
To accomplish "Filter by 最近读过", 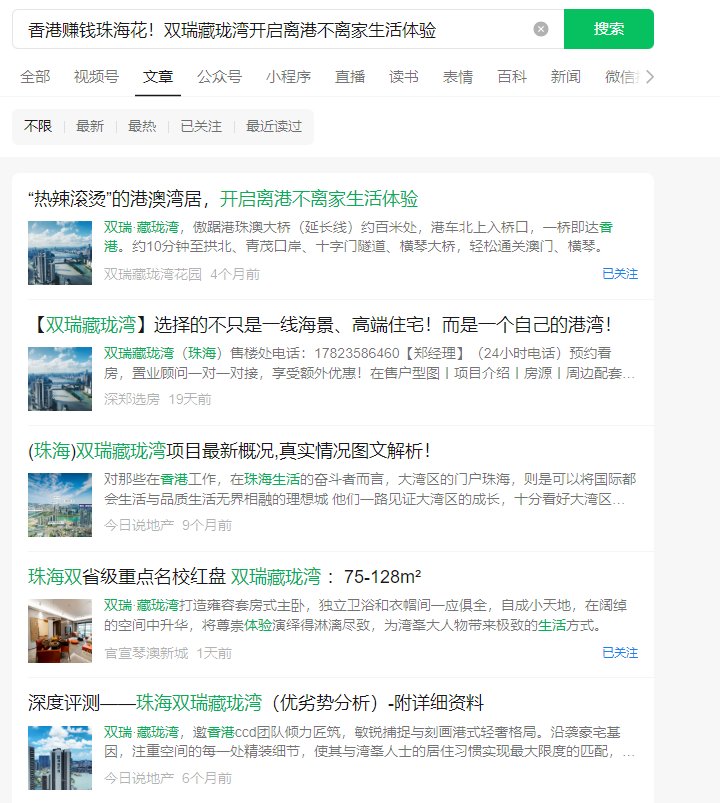I will pos(274,126).
